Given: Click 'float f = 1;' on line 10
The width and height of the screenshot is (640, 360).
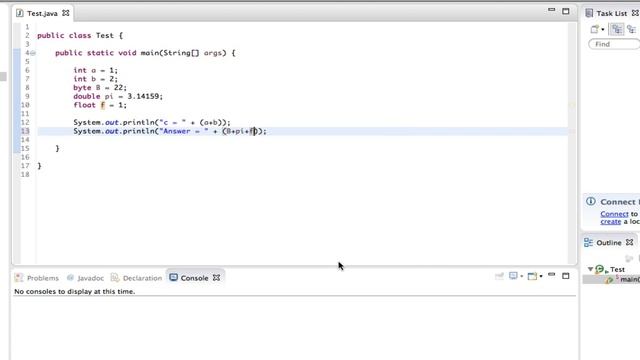Looking at the screenshot, I should tap(100, 105).
